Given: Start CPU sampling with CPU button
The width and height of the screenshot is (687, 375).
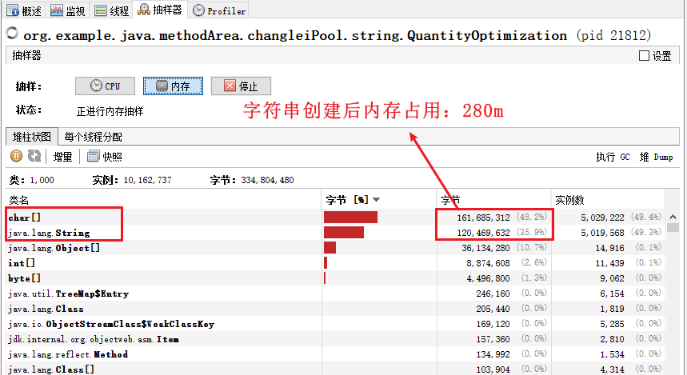Looking at the screenshot, I should pyautogui.click(x=105, y=86).
